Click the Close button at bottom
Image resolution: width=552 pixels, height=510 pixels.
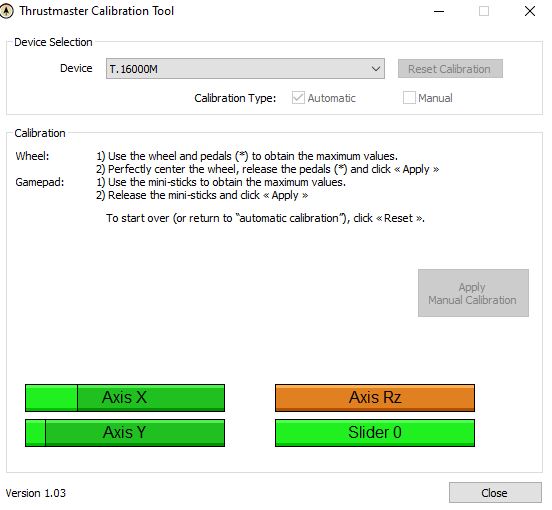coord(495,493)
